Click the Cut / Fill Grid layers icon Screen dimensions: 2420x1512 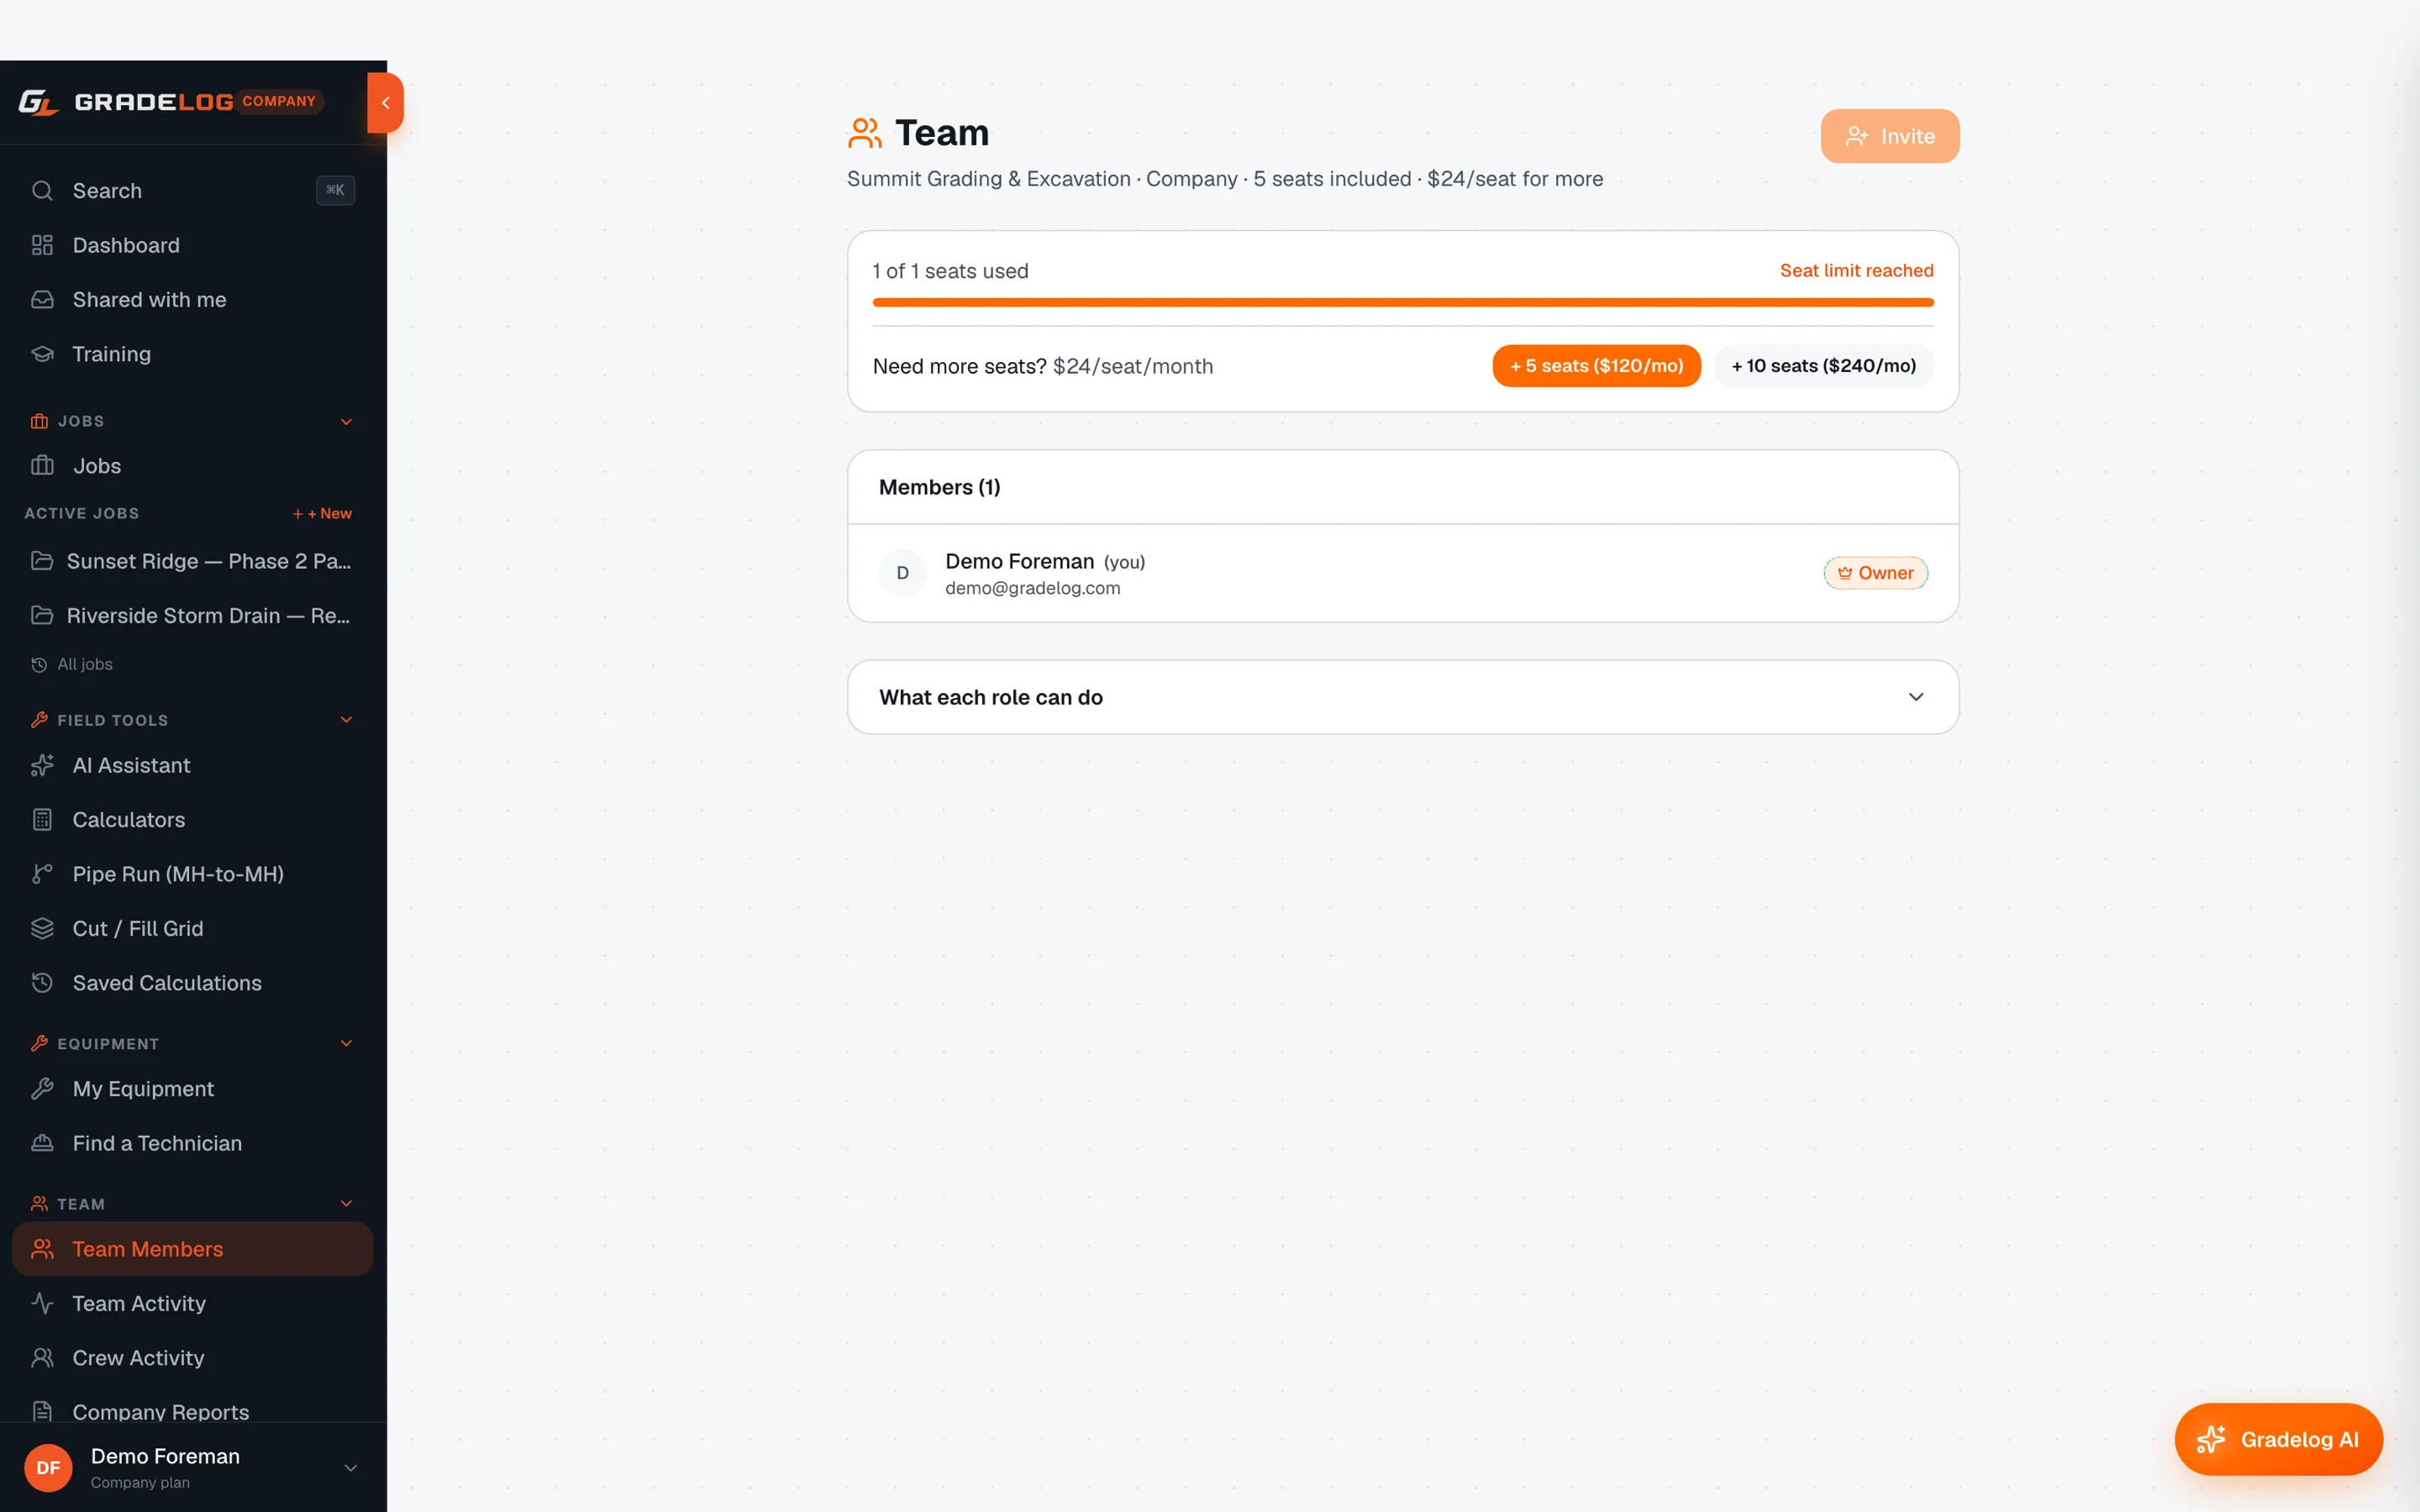(x=42, y=928)
